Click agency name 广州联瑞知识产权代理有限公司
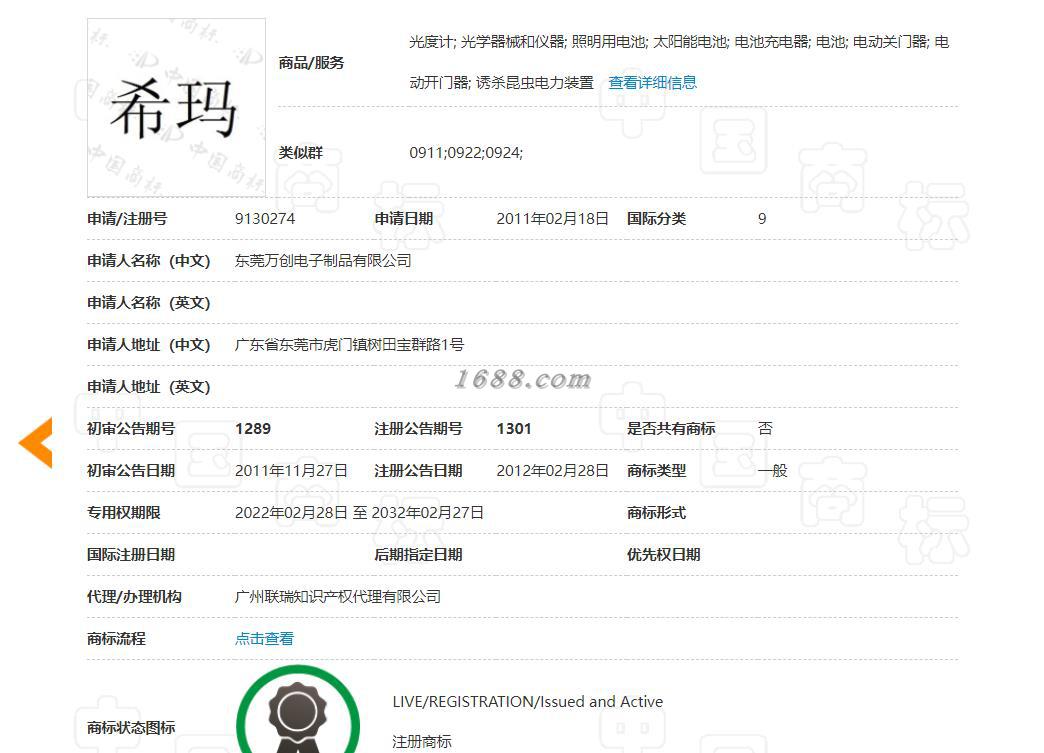Screen dimensions: 1044x753 point(338,597)
